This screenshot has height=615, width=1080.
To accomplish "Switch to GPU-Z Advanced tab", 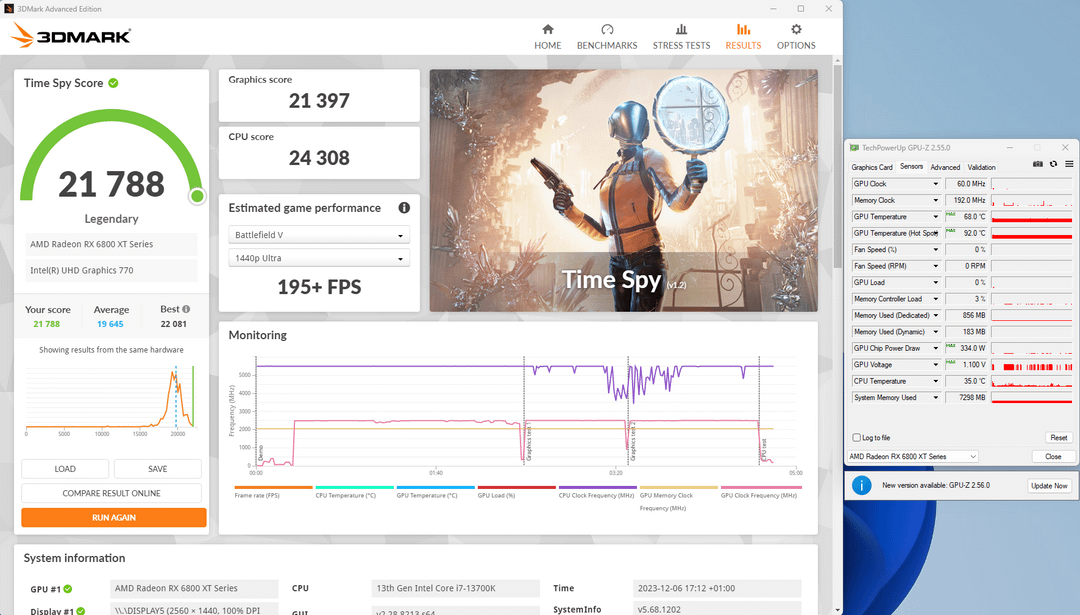I will click(945, 167).
